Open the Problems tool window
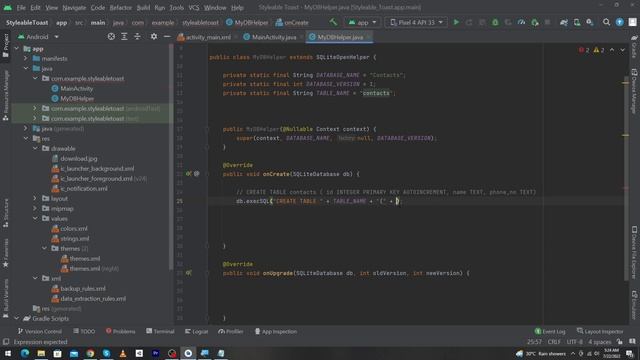The width and height of the screenshot is (640, 360). (120, 331)
